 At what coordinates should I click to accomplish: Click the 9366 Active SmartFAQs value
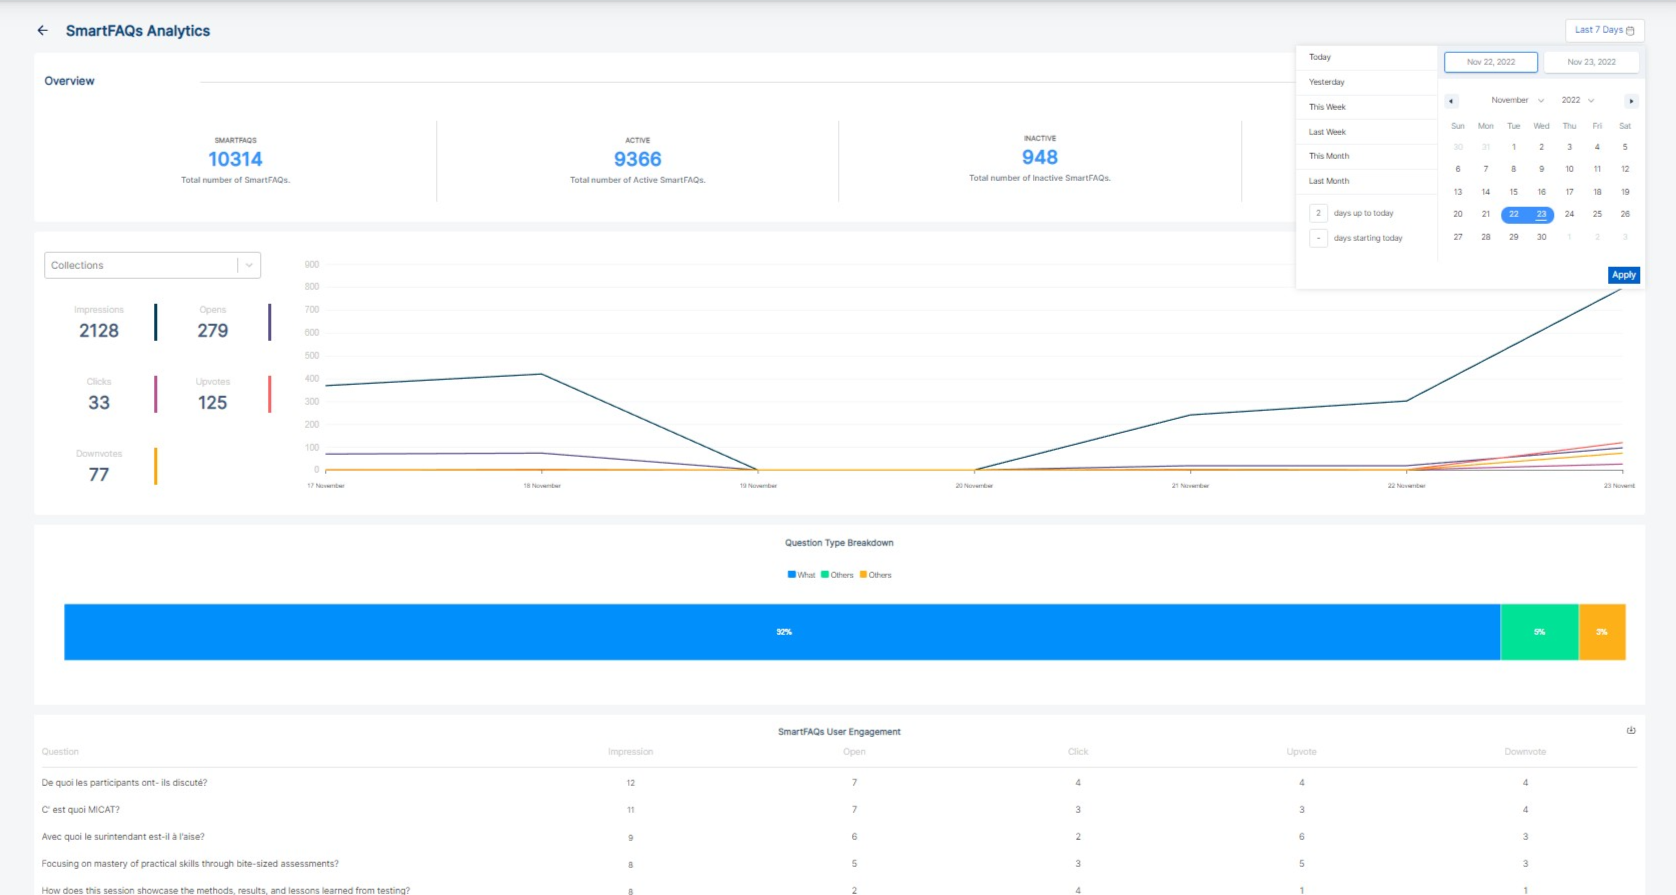(638, 159)
